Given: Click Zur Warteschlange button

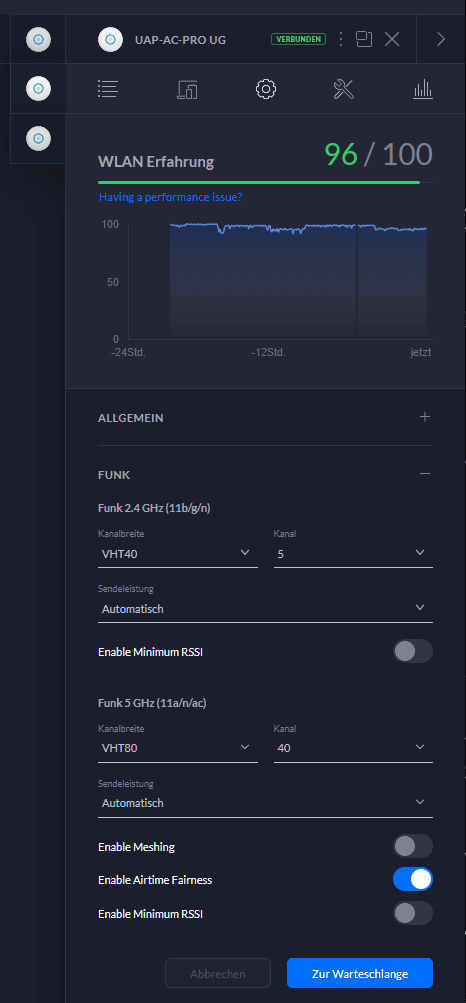Looking at the screenshot, I should 360,974.
